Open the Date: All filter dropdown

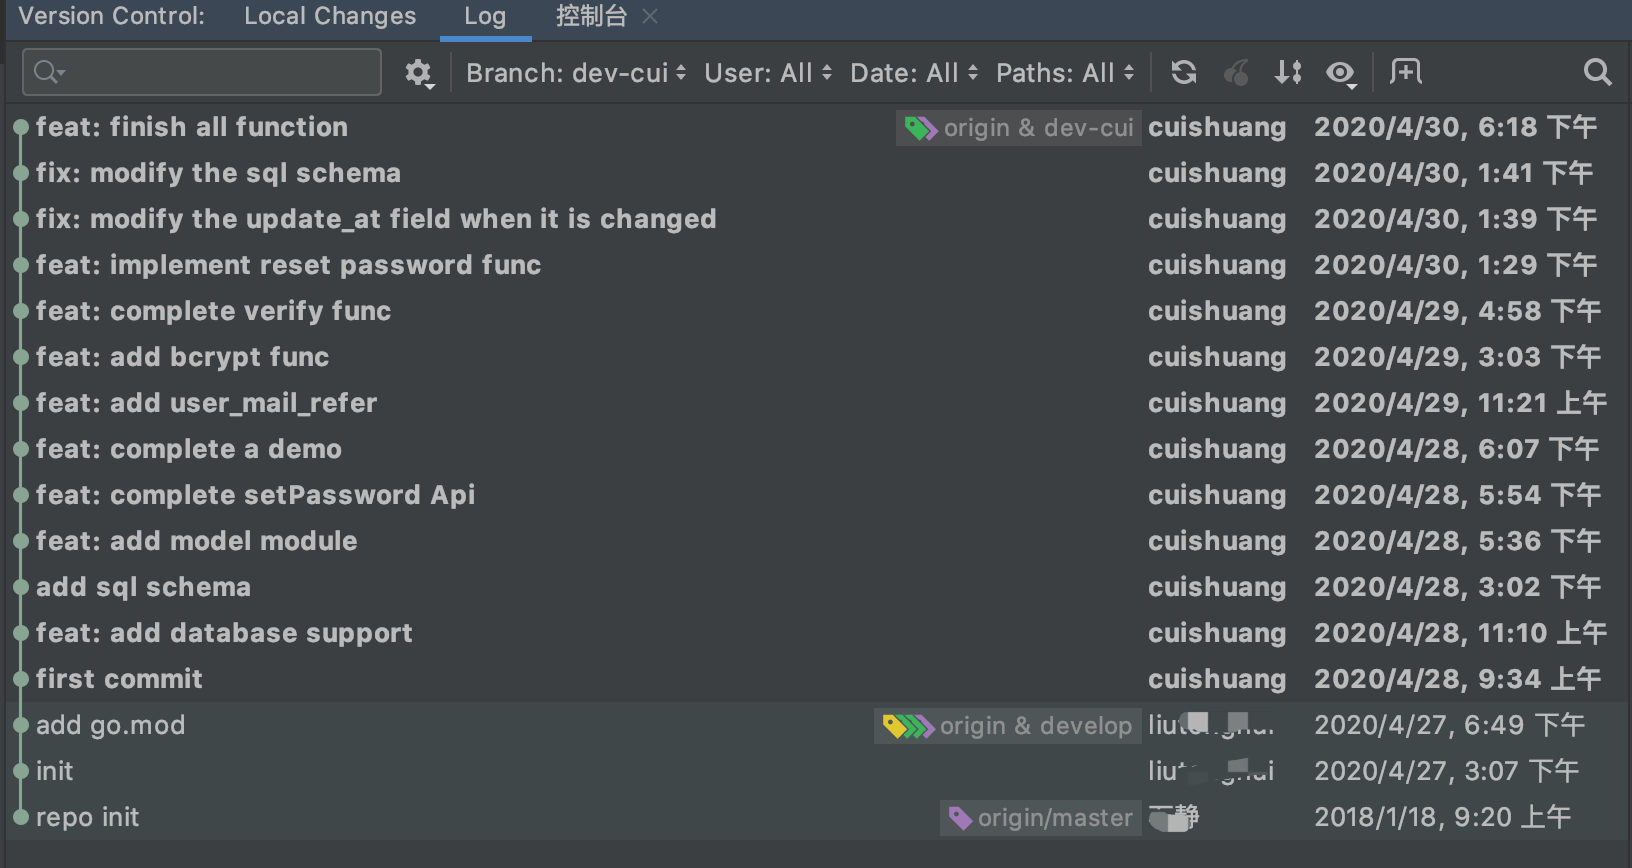[913, 73]
